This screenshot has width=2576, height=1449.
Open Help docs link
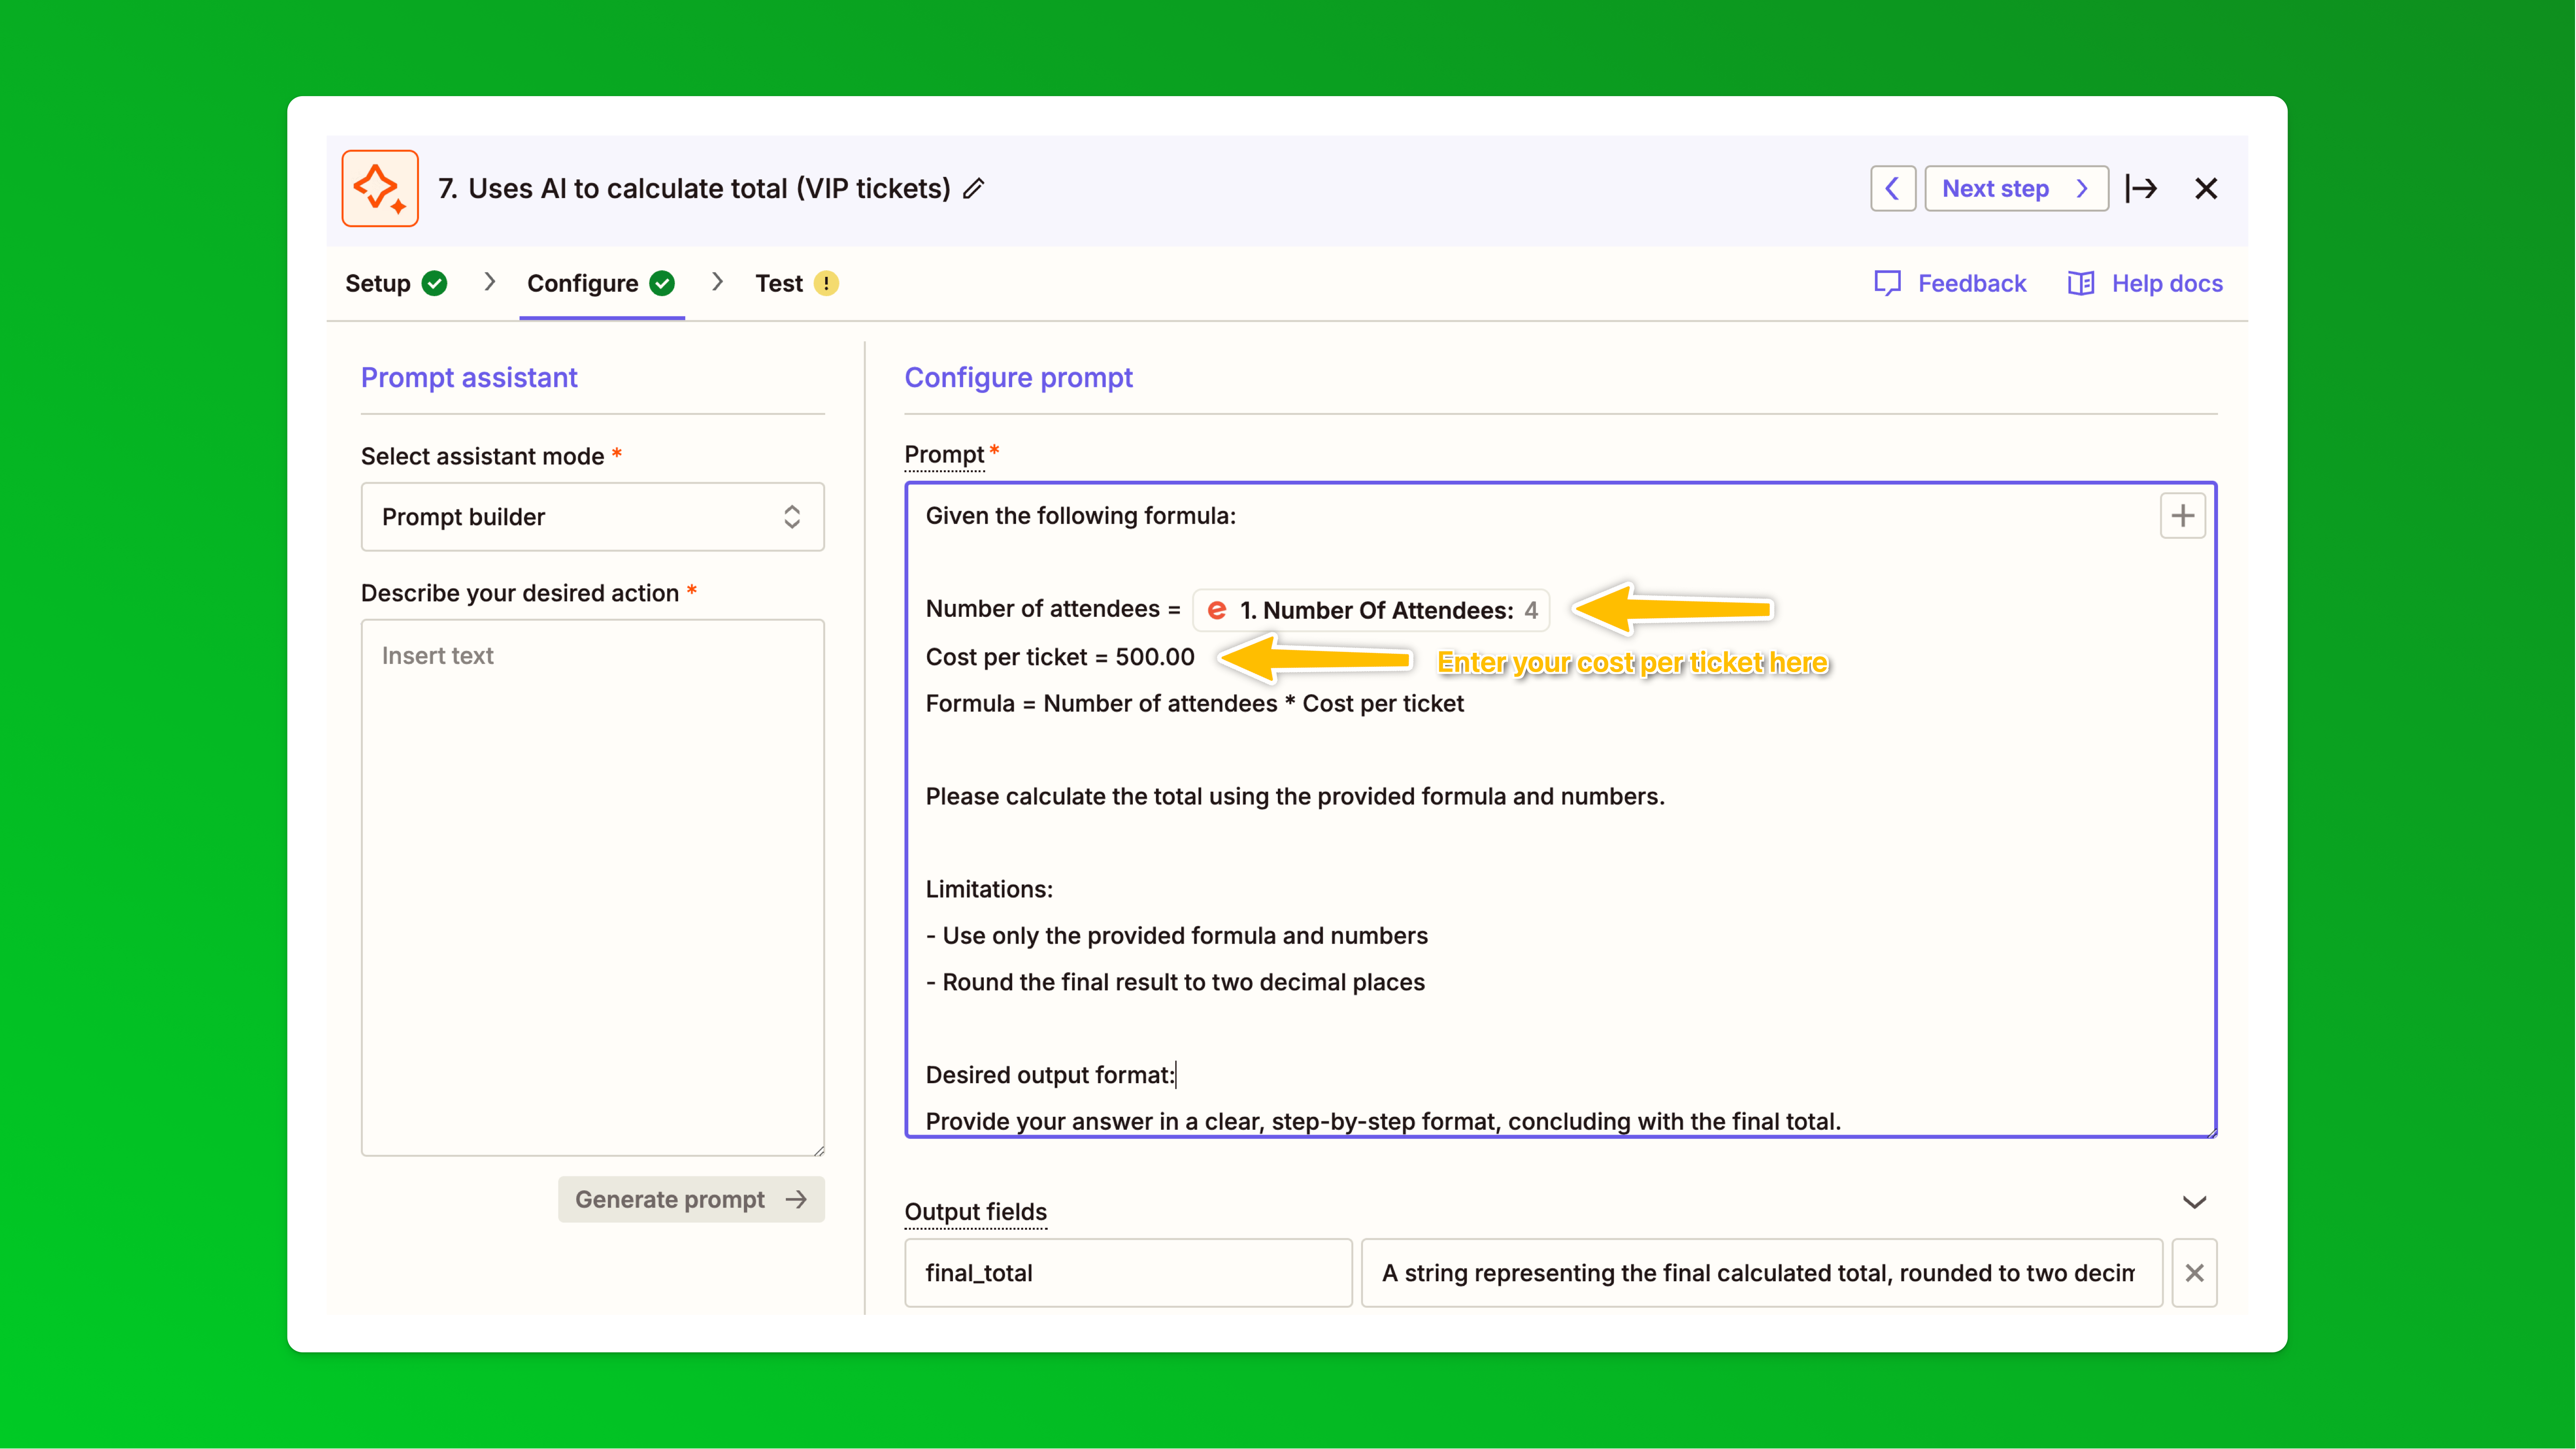pos(2145,283)
